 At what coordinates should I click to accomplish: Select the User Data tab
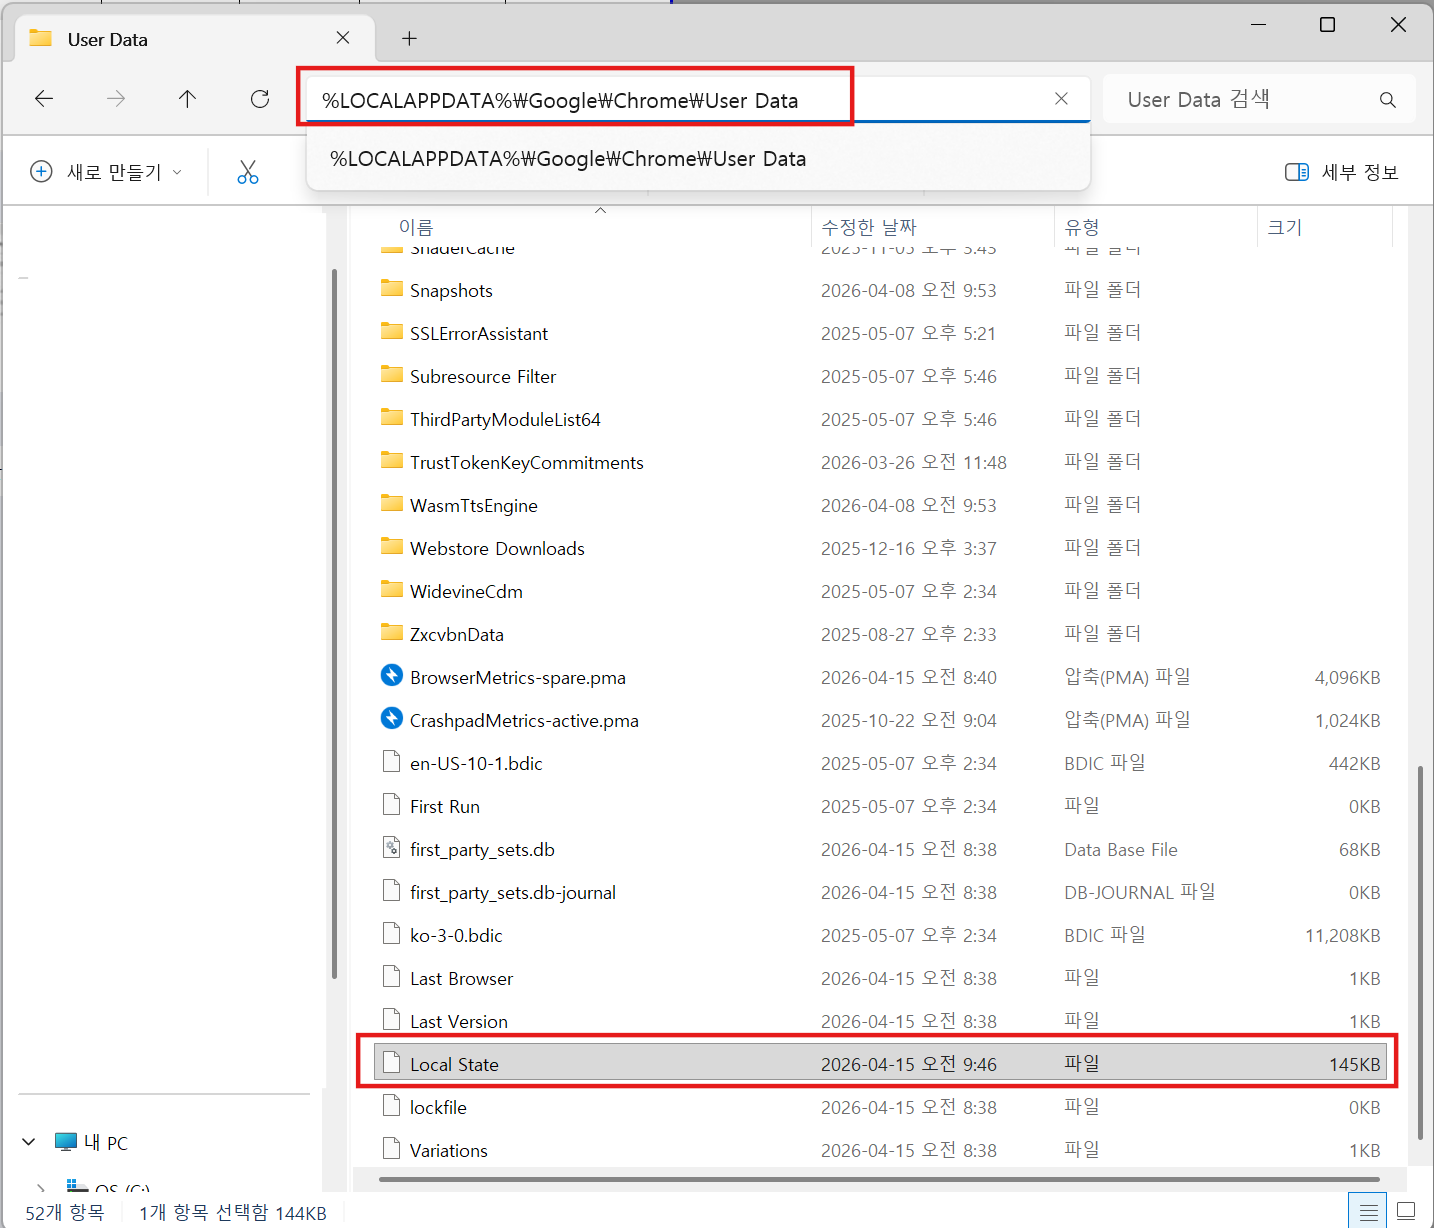point(195,39)
